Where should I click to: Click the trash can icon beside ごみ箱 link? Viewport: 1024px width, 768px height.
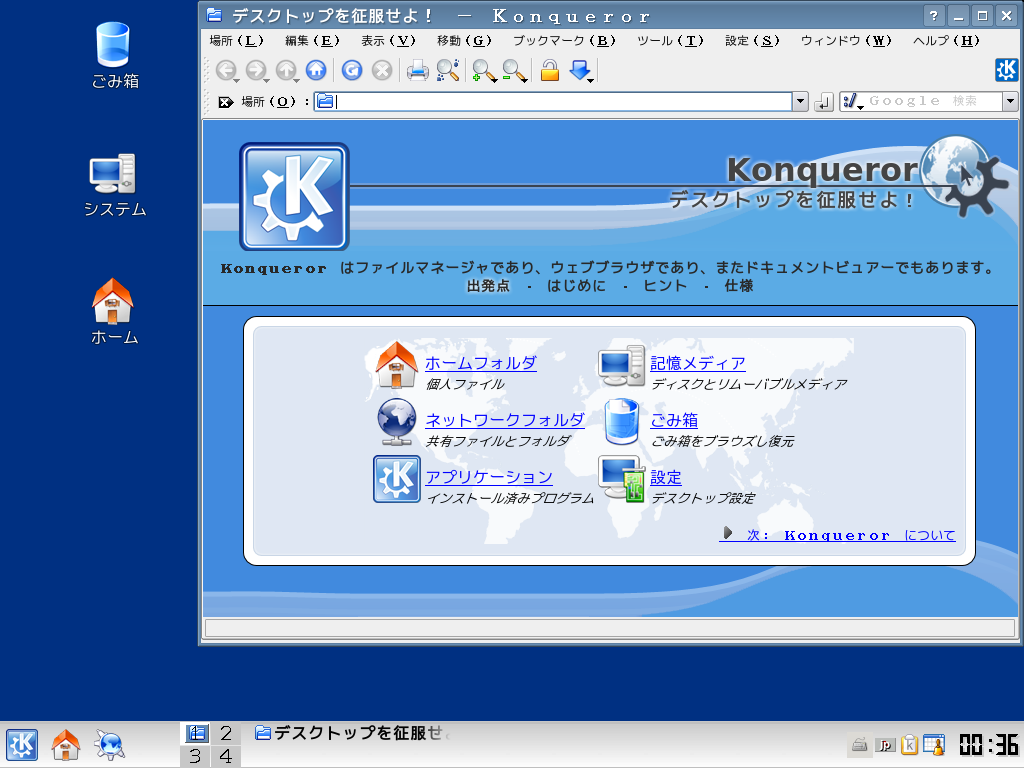(622, 422)
